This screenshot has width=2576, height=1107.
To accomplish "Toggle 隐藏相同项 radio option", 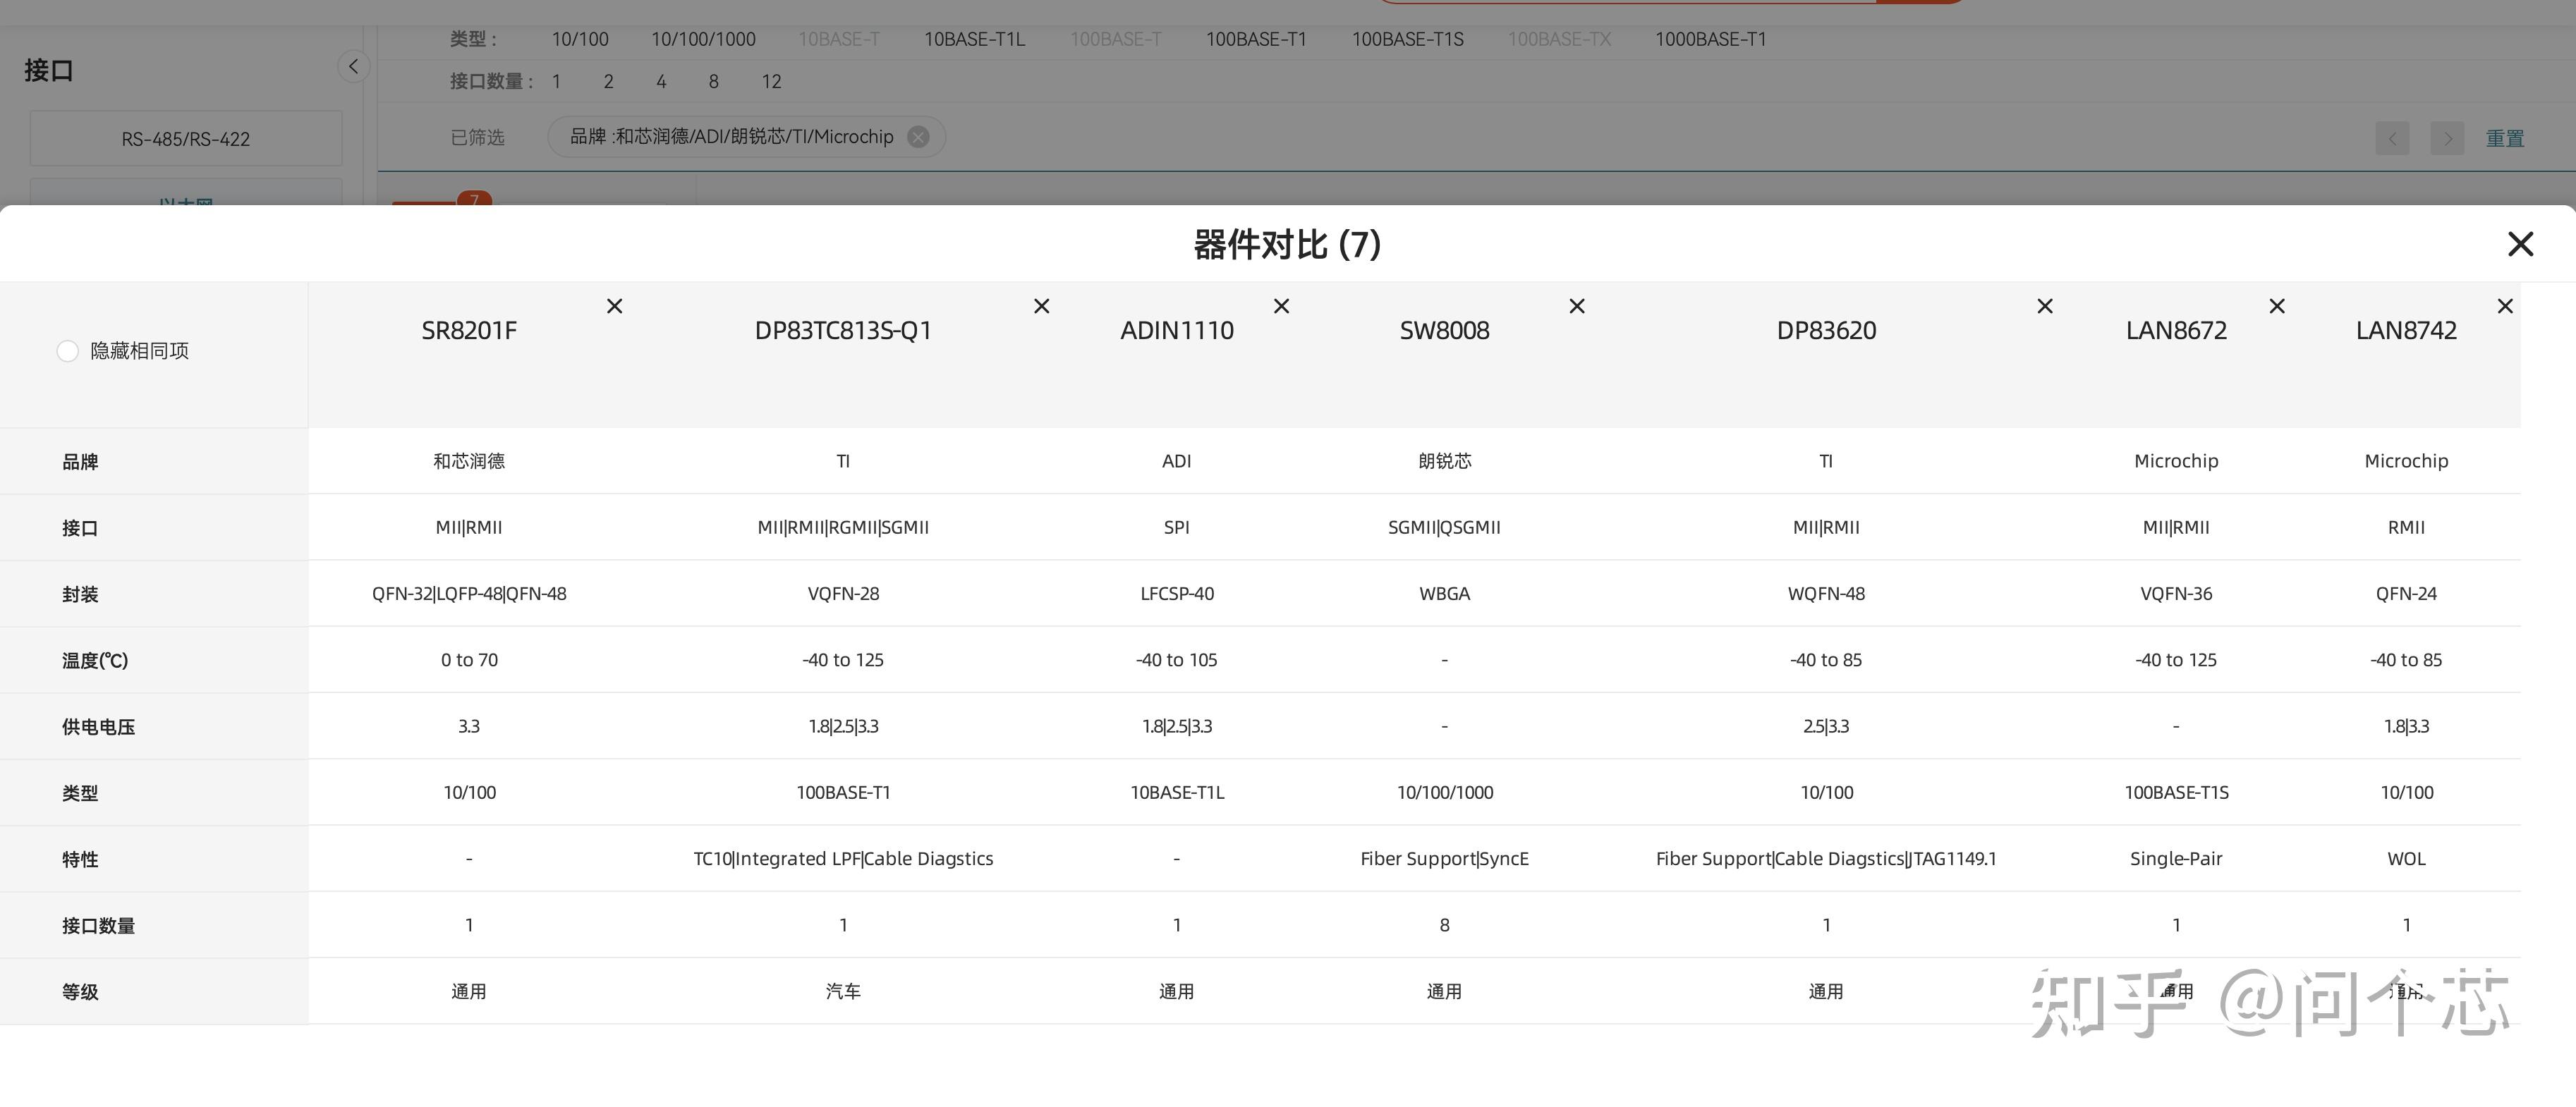I will point(67,351).
